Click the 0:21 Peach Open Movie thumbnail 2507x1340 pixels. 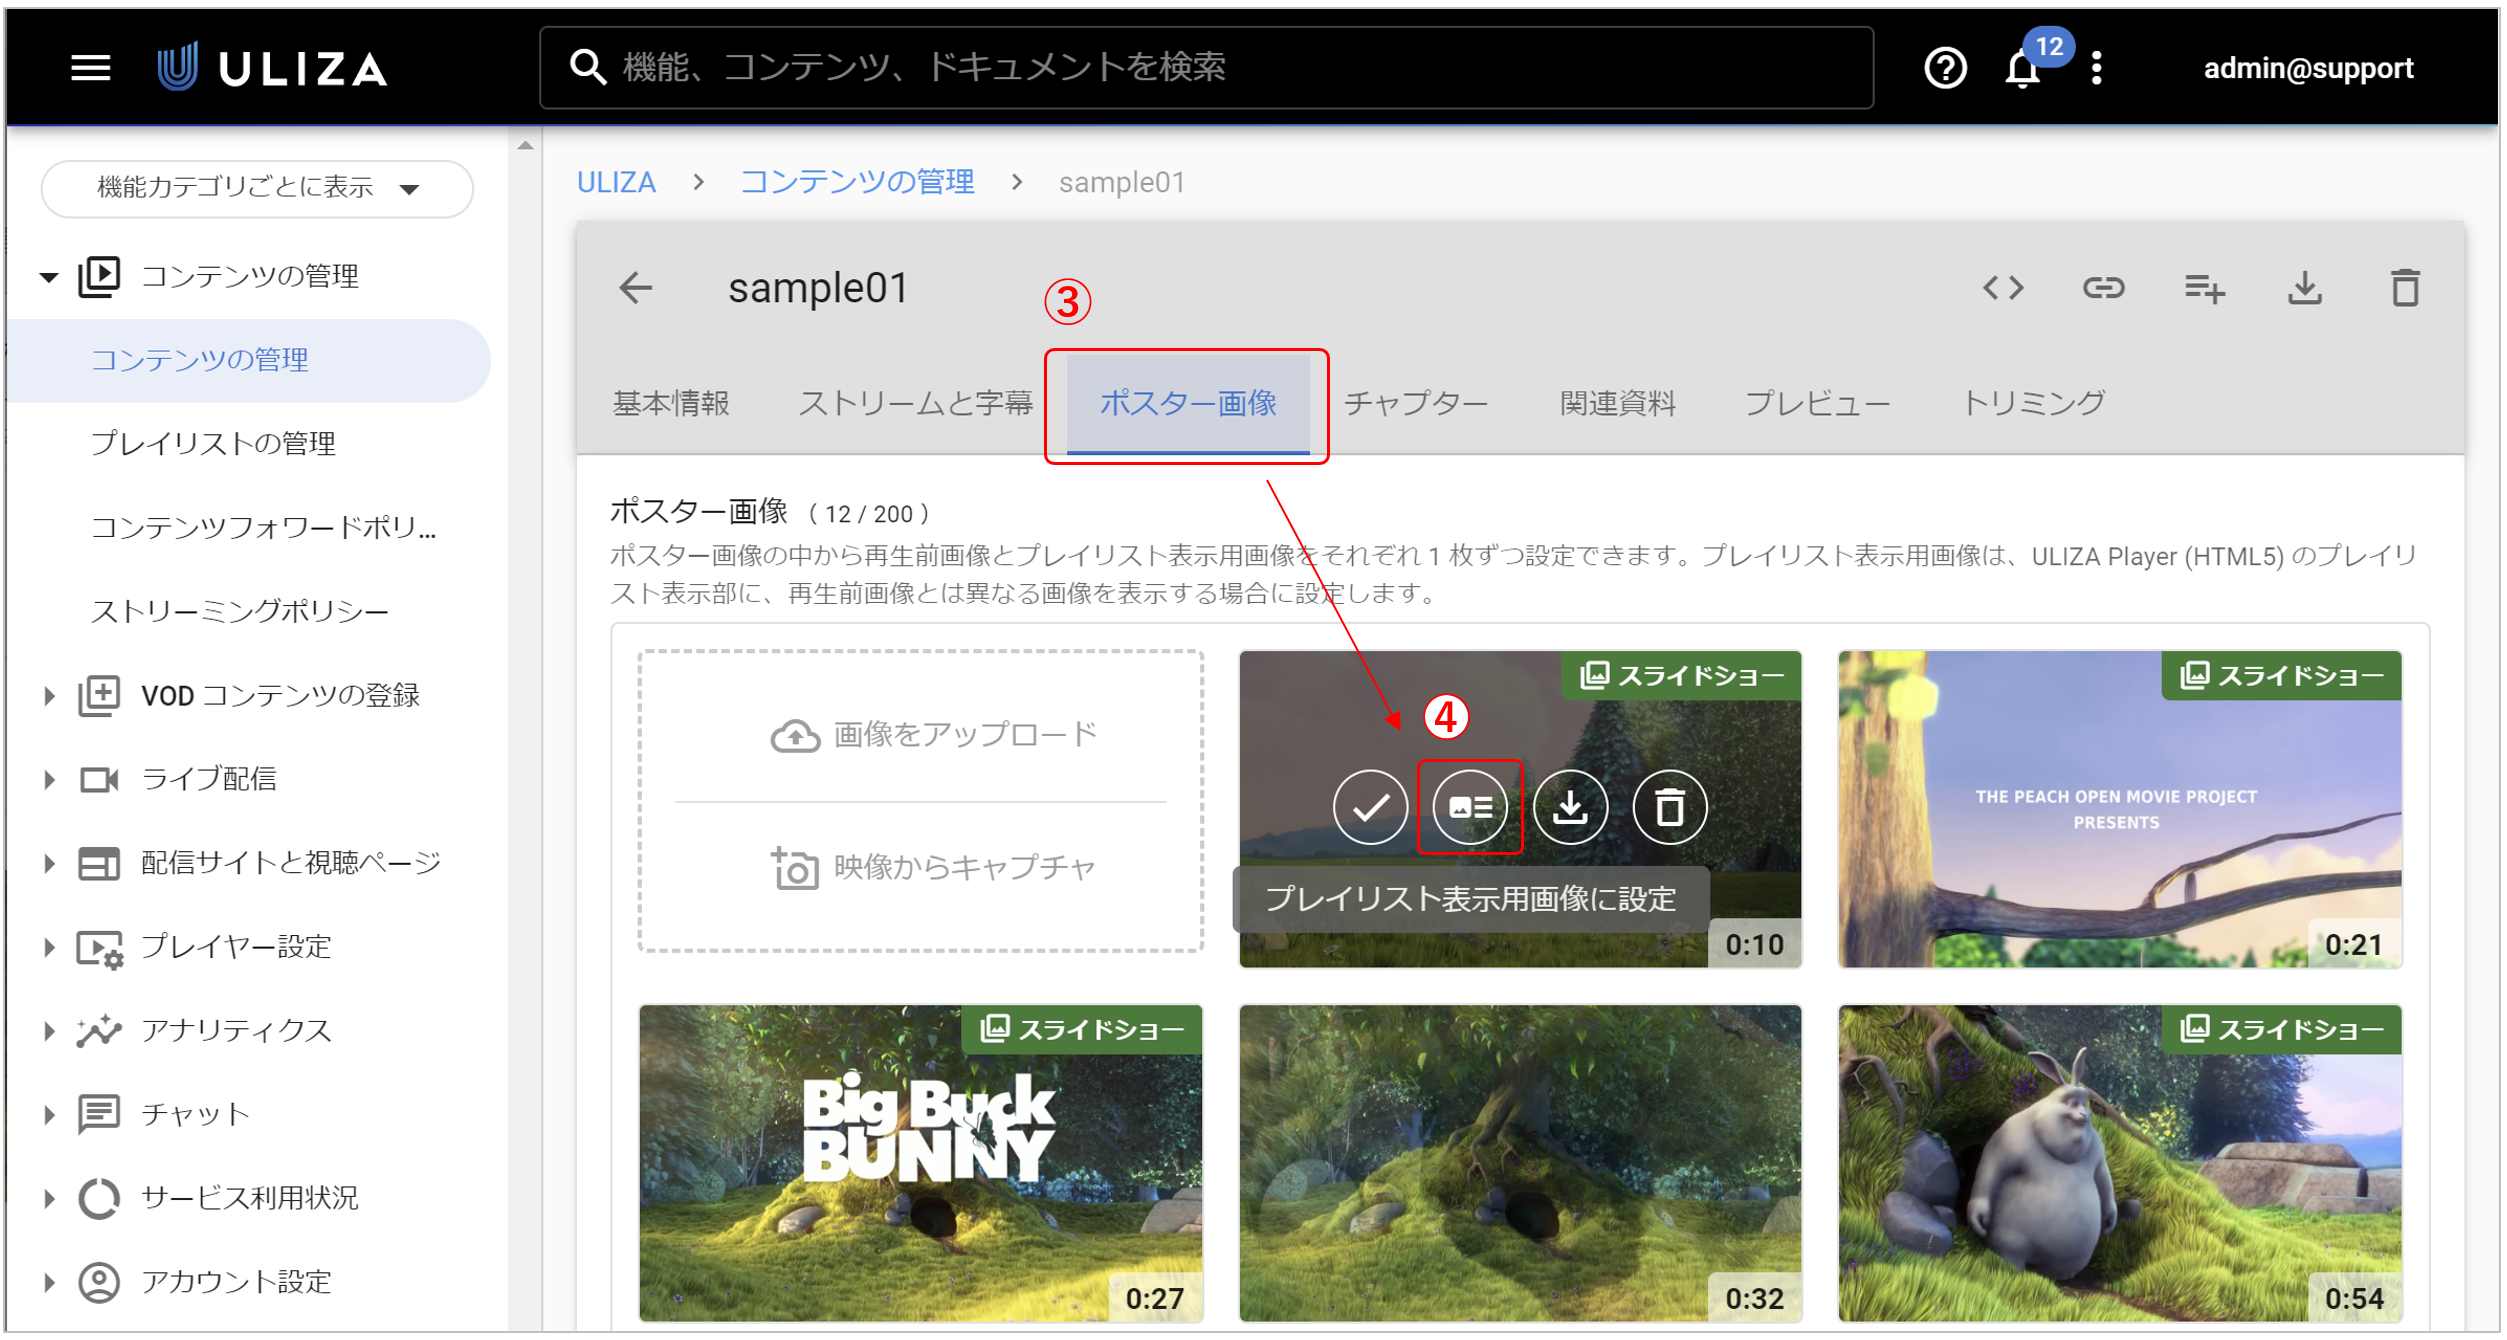[x=2119, y=809]
